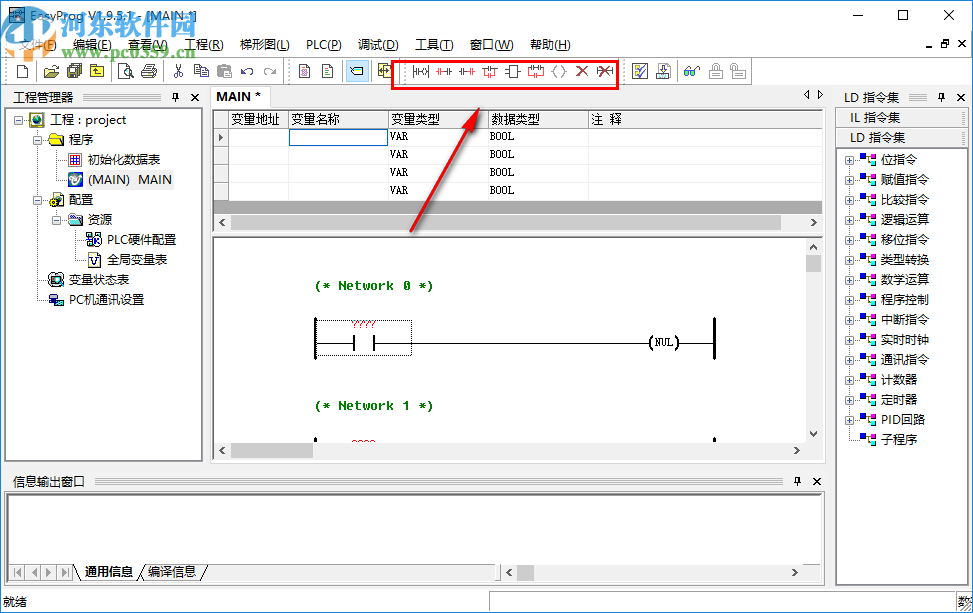Open the PLC(P) menu
Image resolution: width=973 pixels, height=613 pixels.
tap(324, 45)
